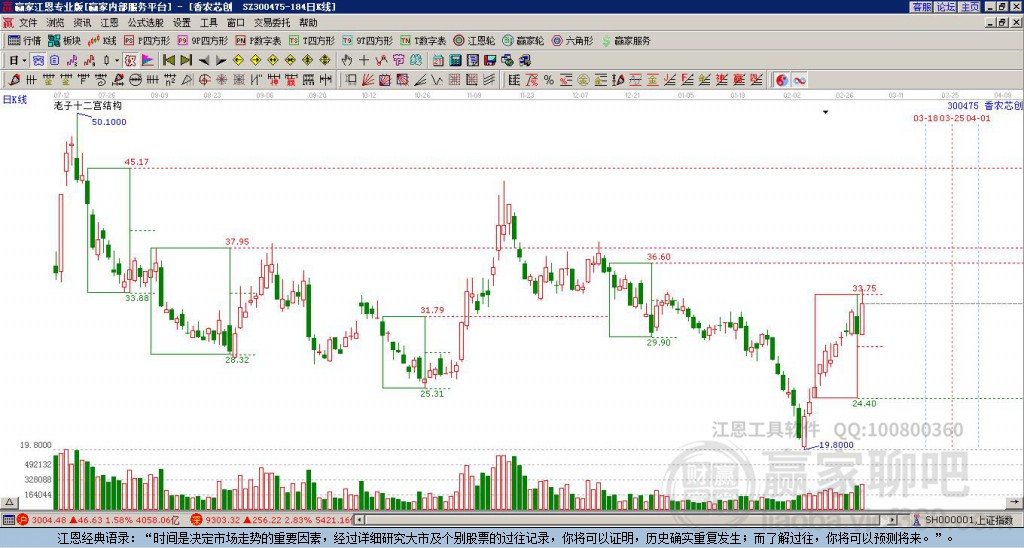Open the 9P四方形 tool
The width and height of the screenshot is (1024, 548).
coord(202,40)
